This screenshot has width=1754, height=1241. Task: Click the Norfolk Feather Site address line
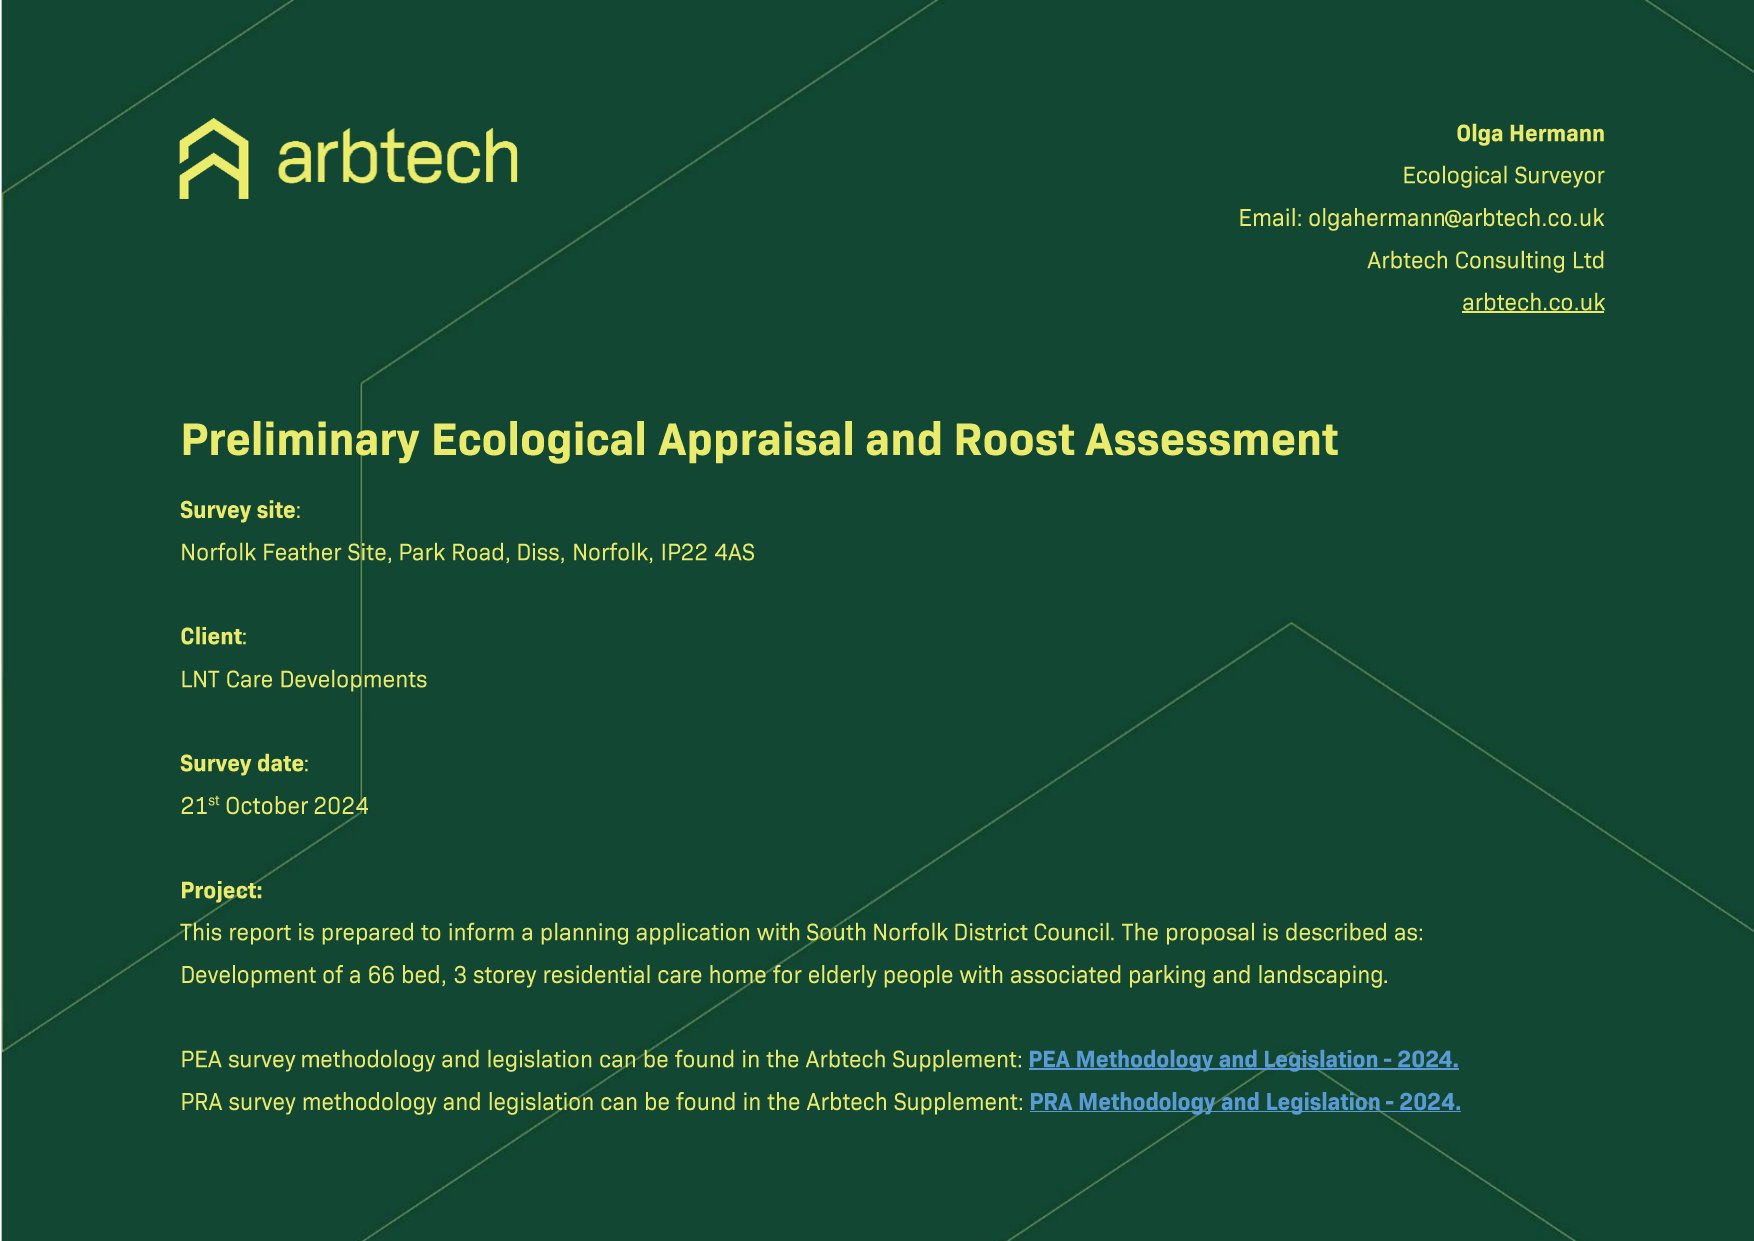pos(467,552)
